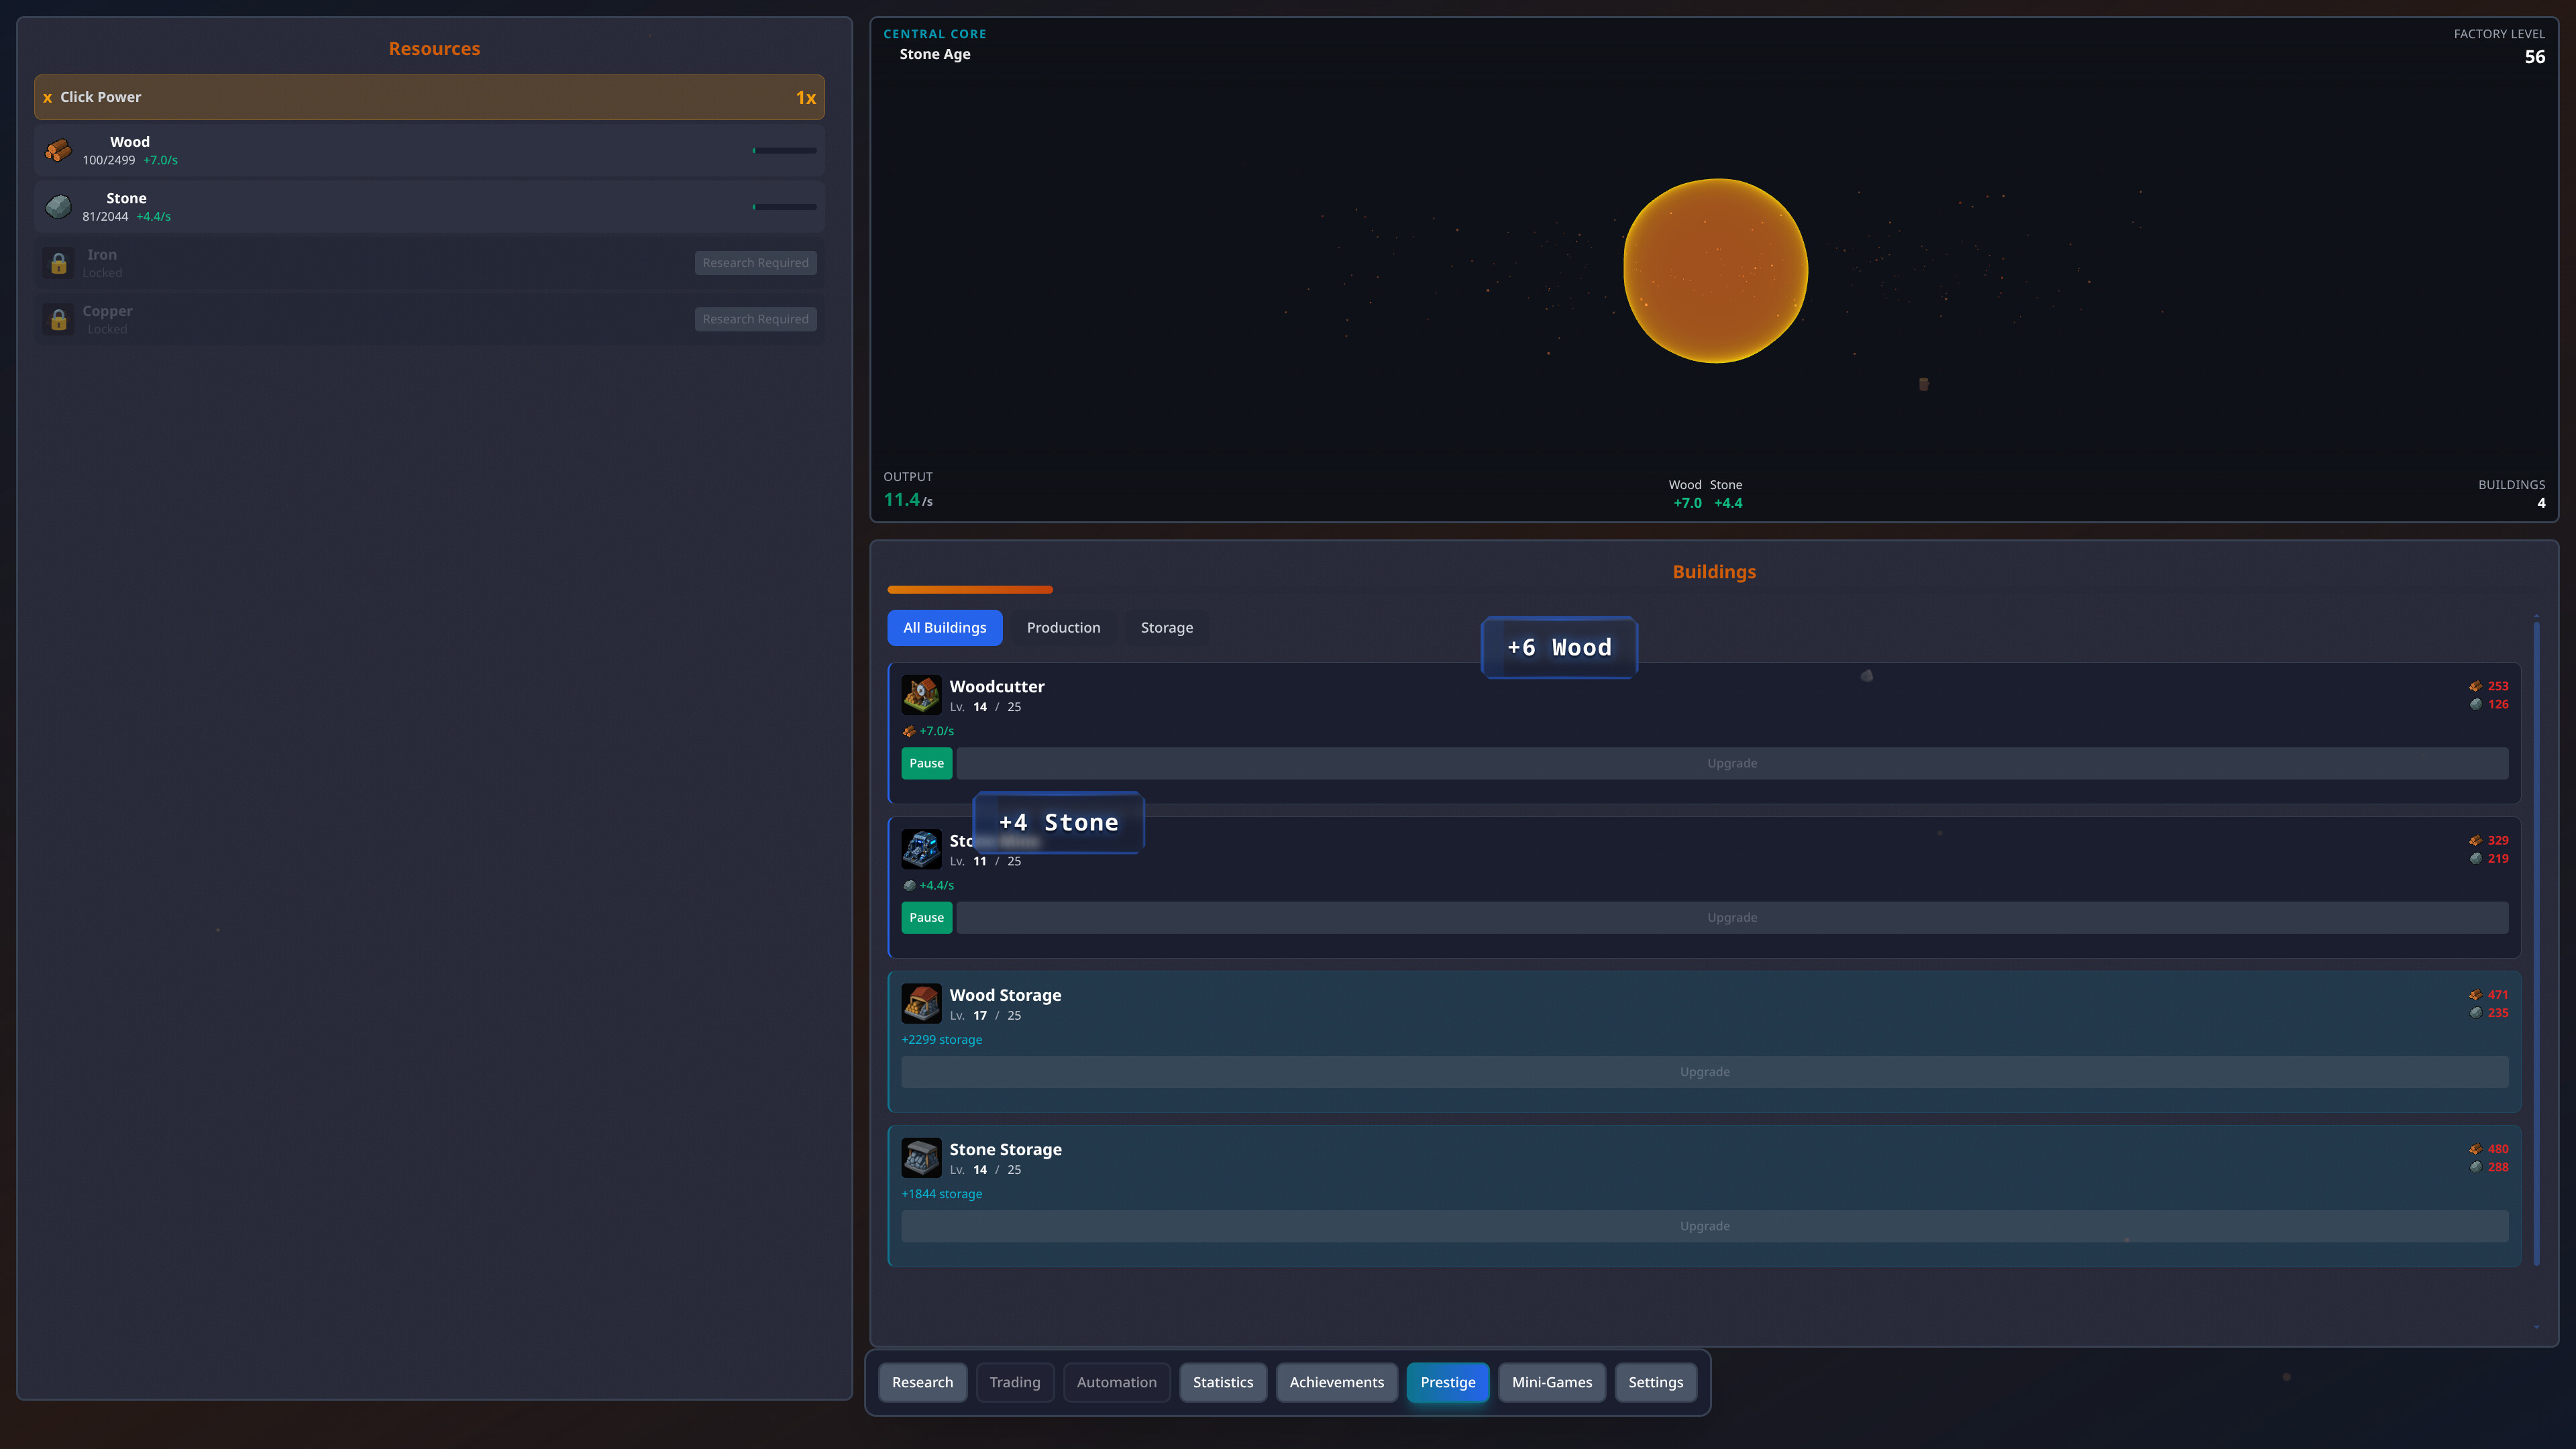This screenshot has height=1449, width=2576.
Task: Click the Woodcutter stone cost icon
Action: 2475,704
